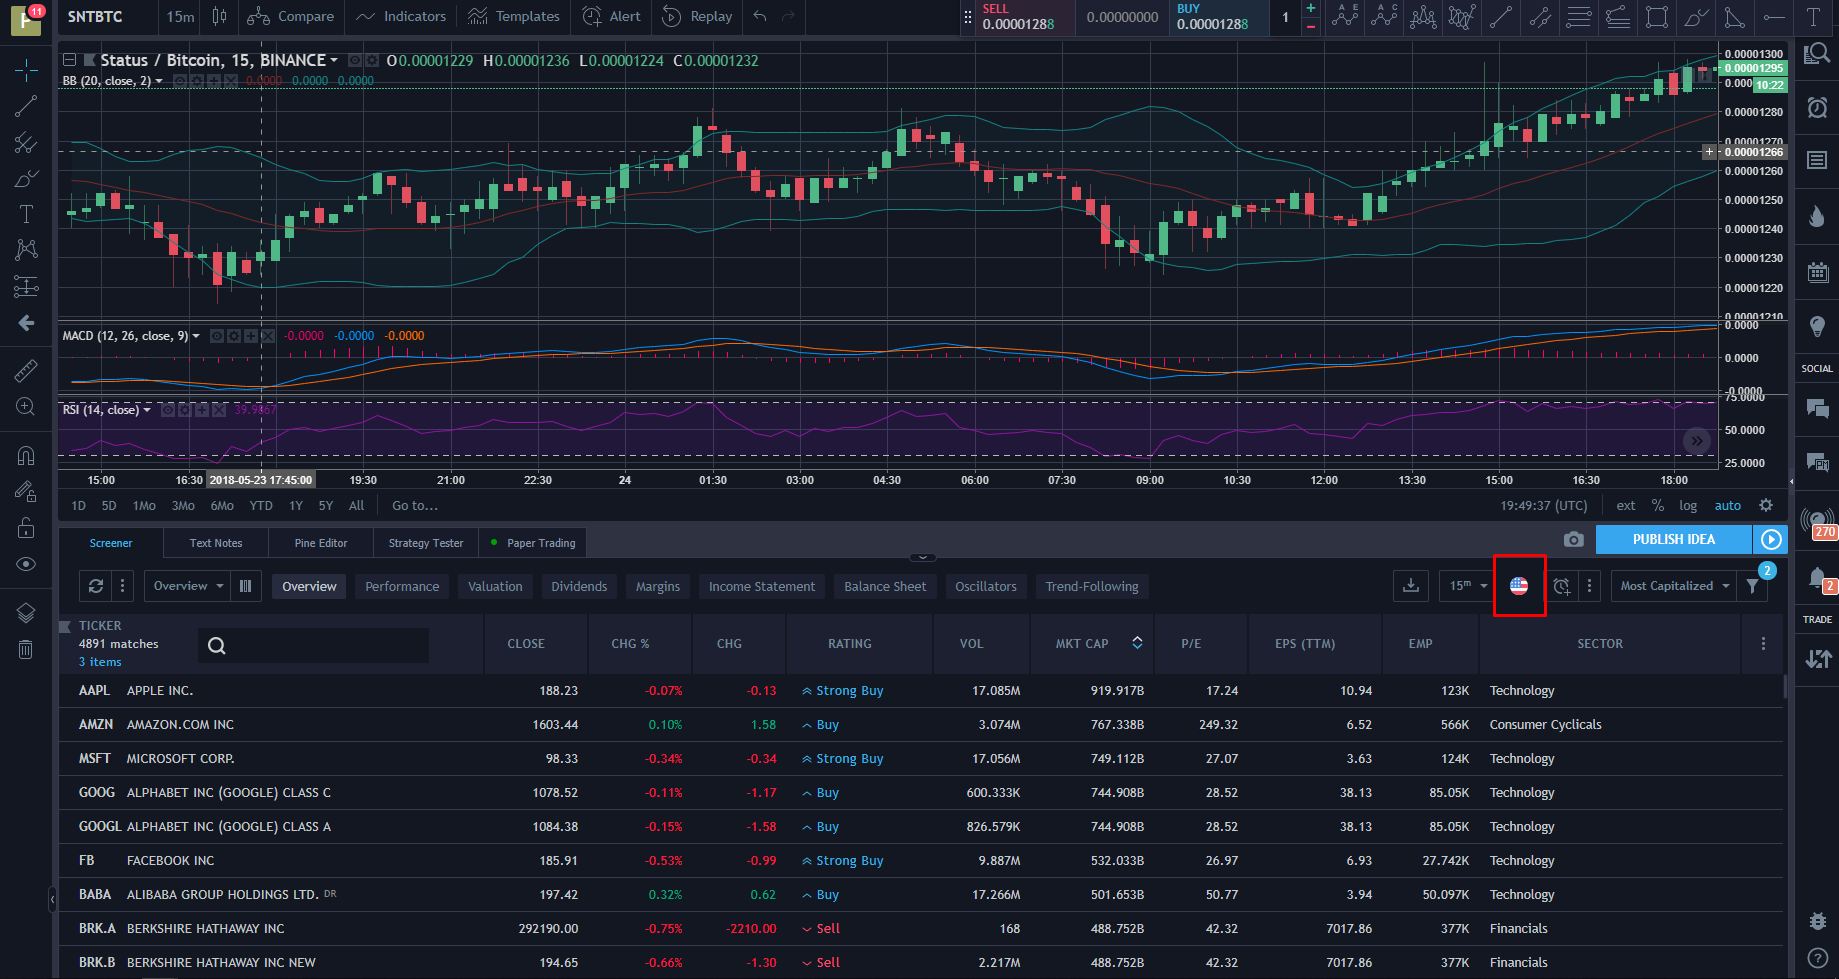Click the BUY price button
1839x979 pixels.
click(x=1218, y=17)
